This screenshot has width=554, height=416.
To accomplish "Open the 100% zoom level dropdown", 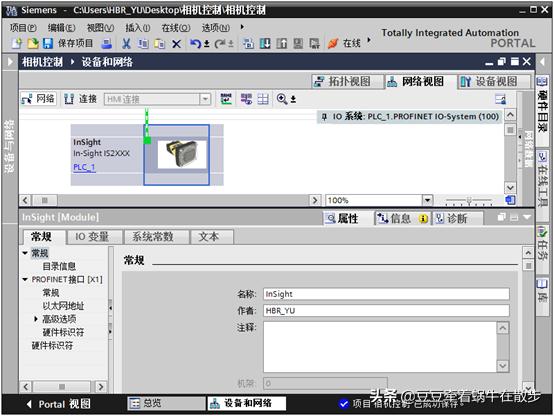I will 428,200.
